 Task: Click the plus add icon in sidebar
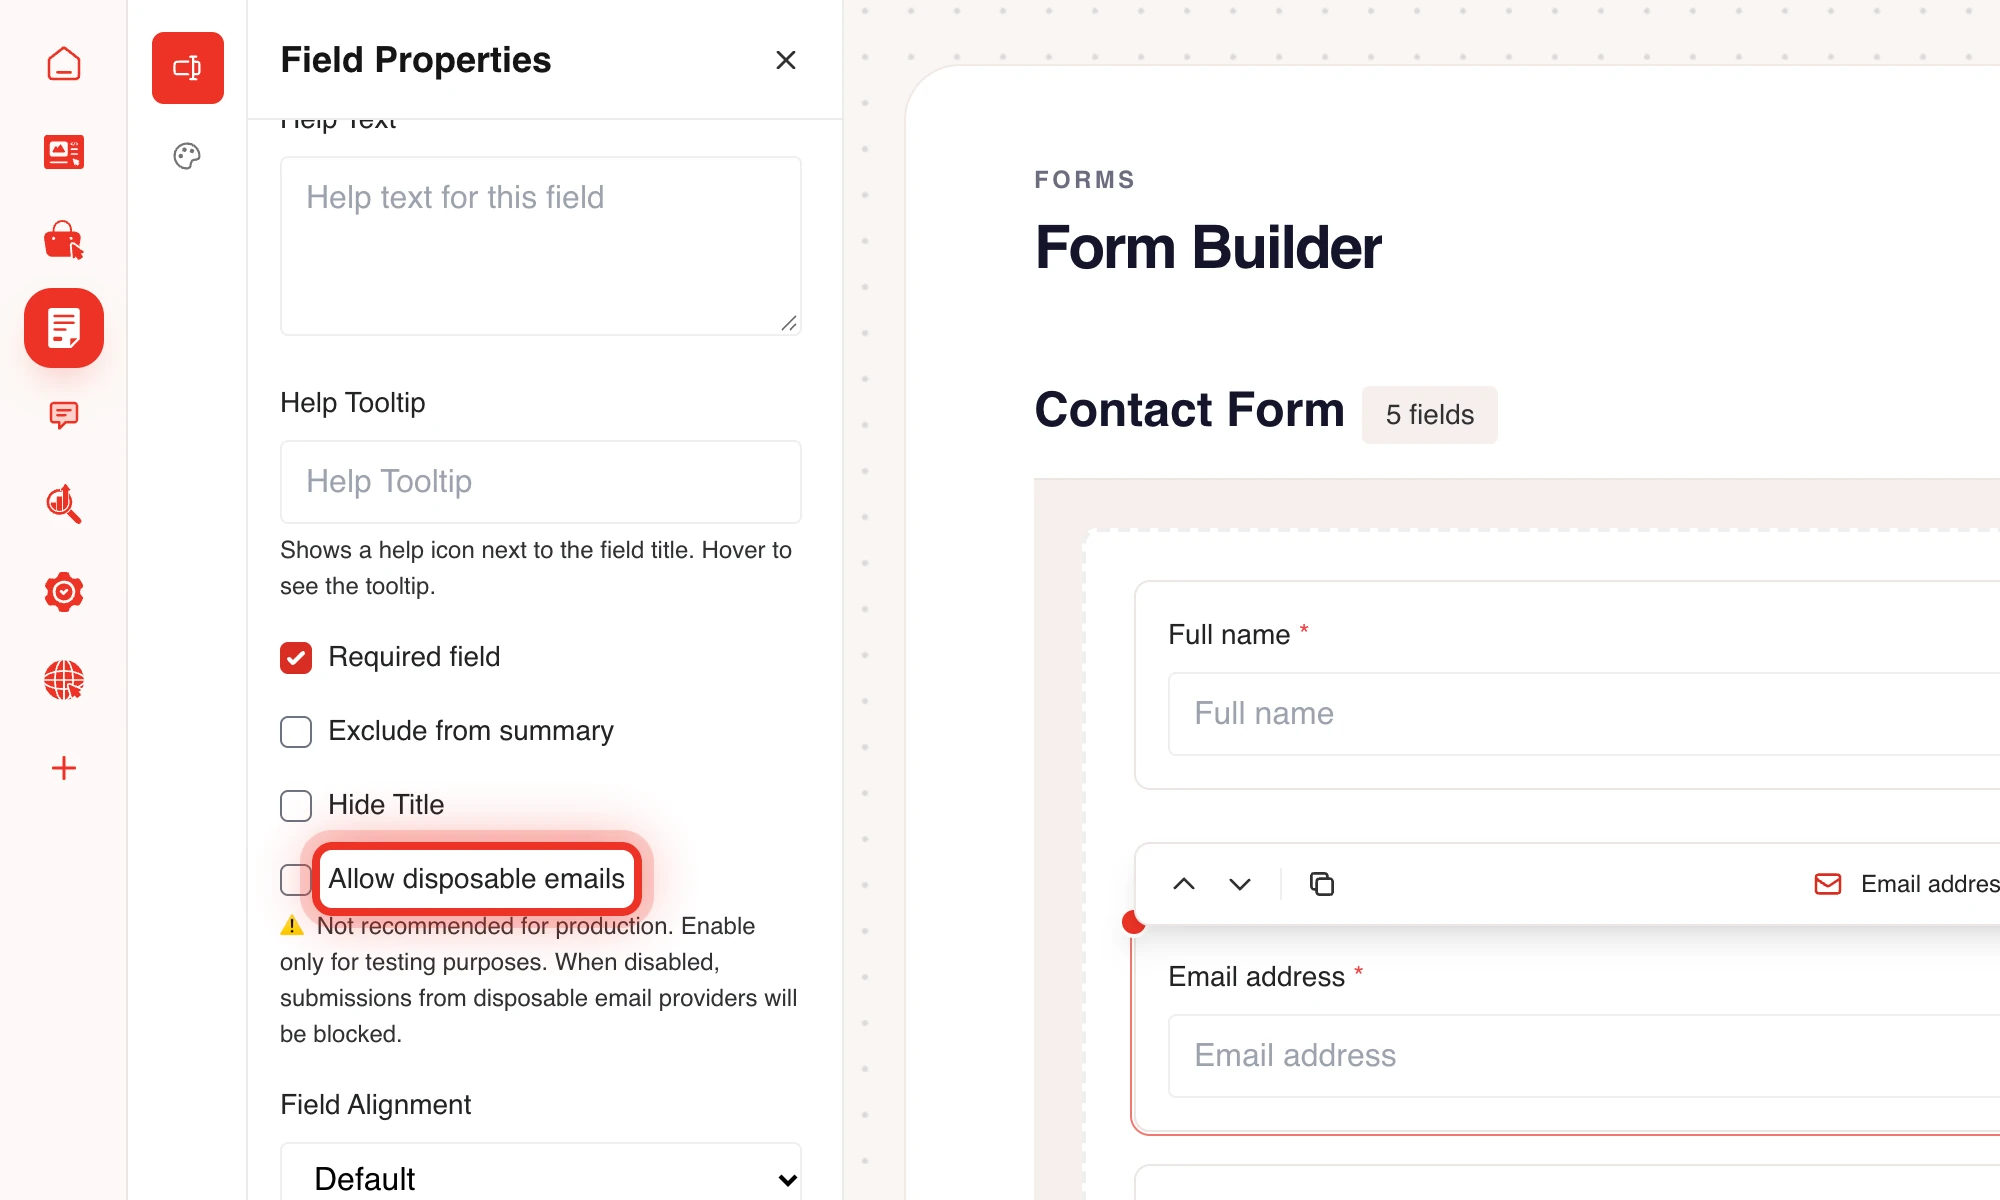click(64, 768)
